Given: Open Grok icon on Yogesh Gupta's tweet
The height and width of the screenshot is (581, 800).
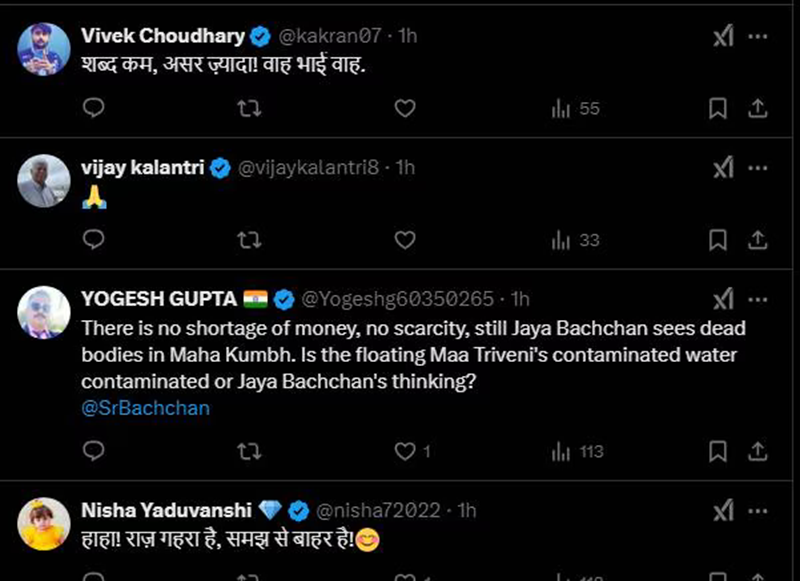Looking at the screenshot, I should [723, 299].
